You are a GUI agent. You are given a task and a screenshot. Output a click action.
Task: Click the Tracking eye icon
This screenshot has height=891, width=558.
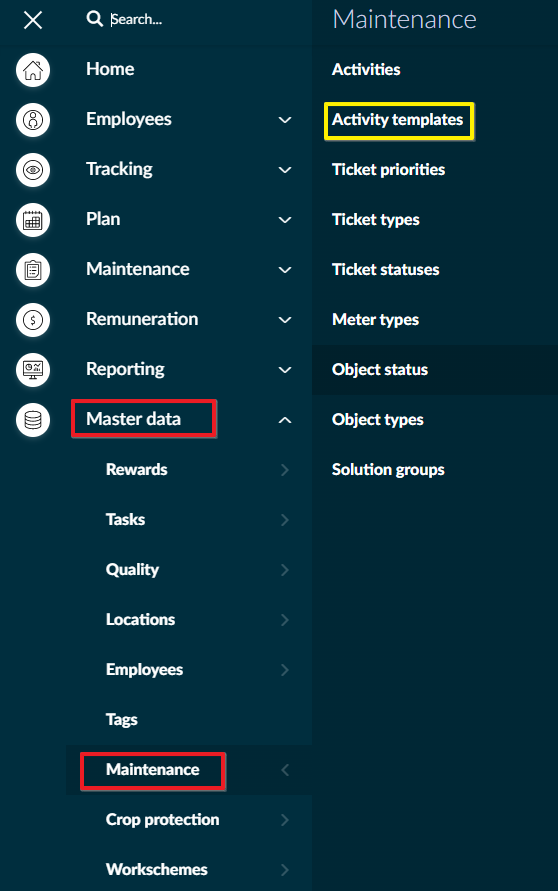click(x=33, y=170)
